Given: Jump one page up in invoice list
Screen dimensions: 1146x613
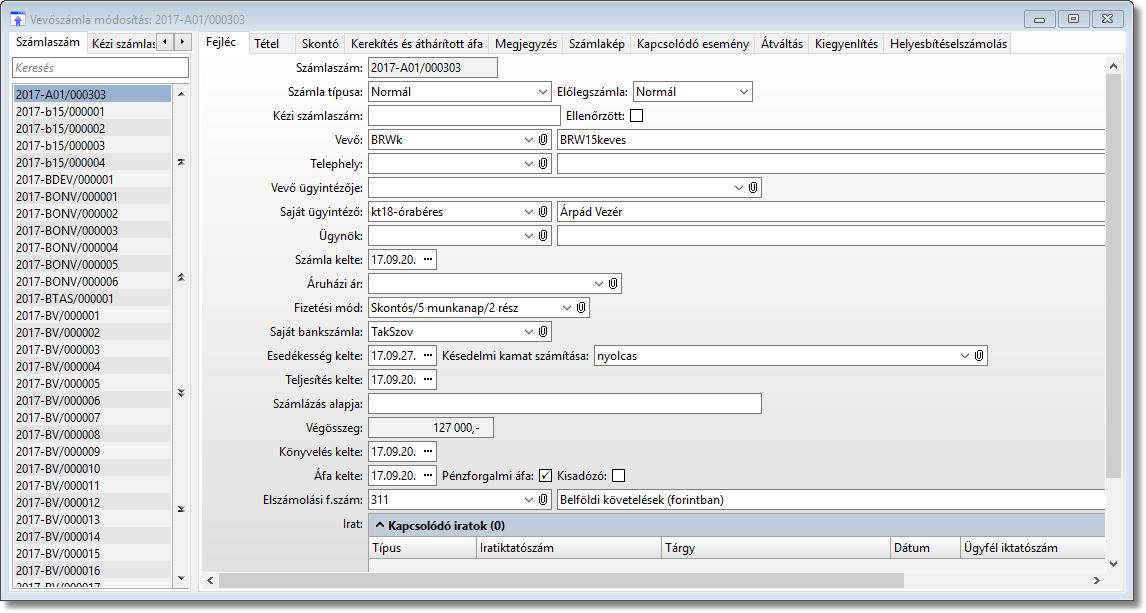Looking at the screenshot, I should click(181, 278).
